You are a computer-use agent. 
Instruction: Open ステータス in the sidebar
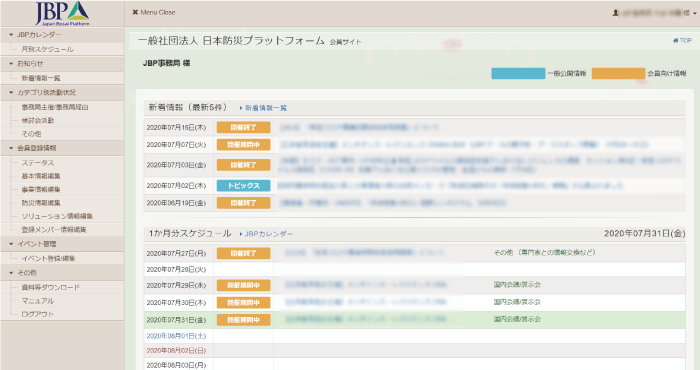pos(38,163)
